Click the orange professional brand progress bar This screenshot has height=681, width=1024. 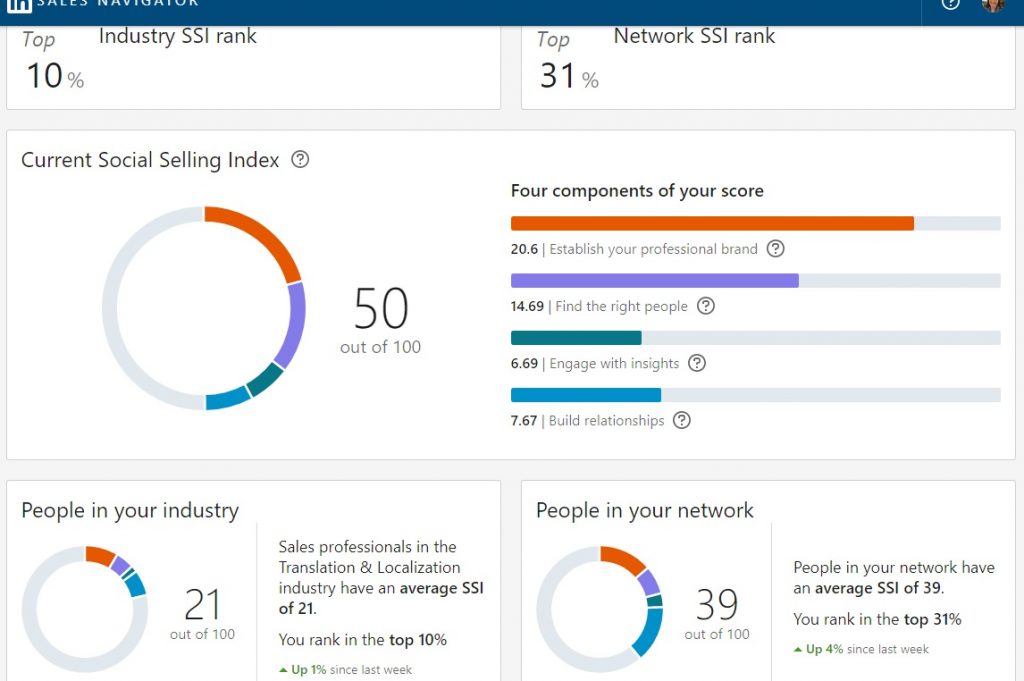point(712,223)
